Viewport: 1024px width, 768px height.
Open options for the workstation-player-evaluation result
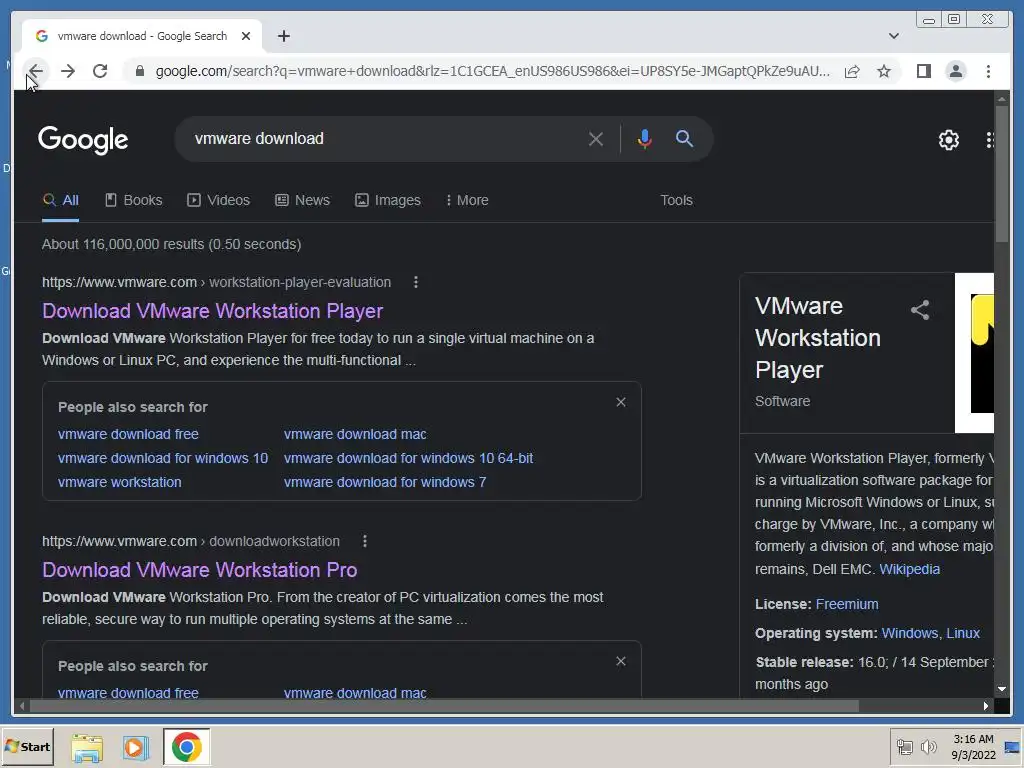[x=416, y=282]
